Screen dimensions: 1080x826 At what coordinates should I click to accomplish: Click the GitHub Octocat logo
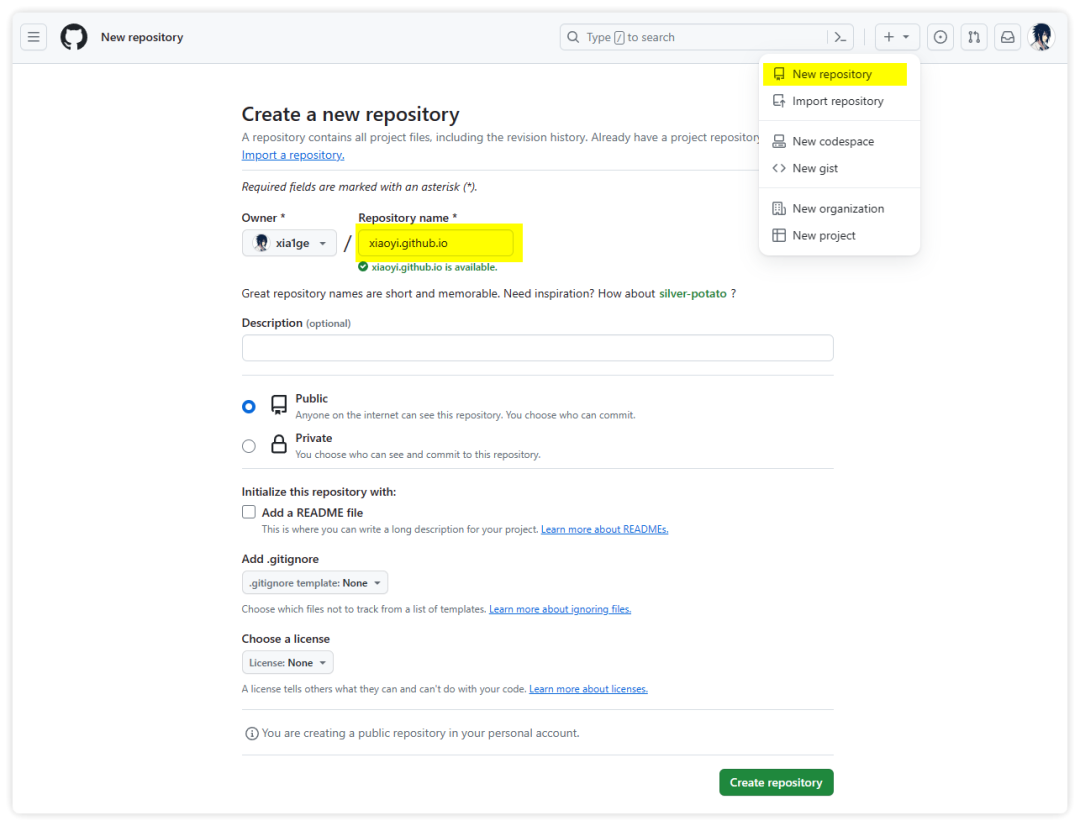pyautogui.click(x=74, y=37)
